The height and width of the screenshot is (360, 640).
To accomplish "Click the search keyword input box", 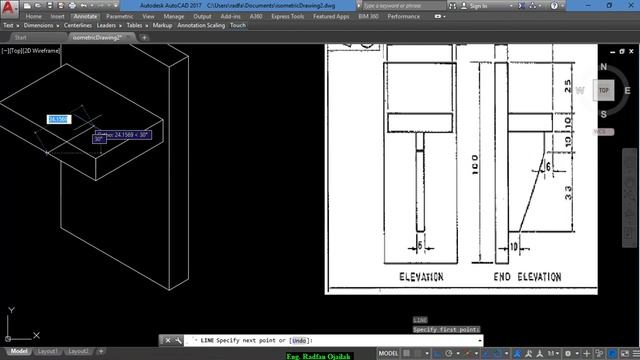I will pyautogui.click(x=403, y=6).
